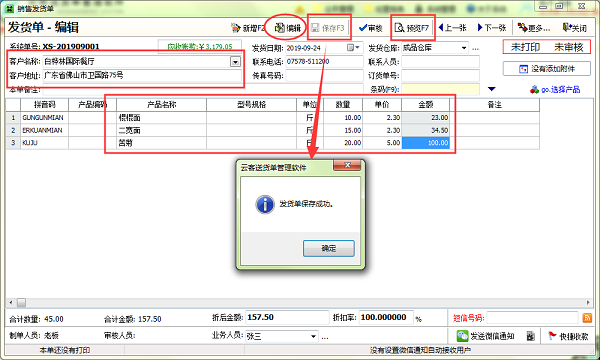The image size is (600, 360).
Task: Click the 本单备注 remarks field
Action: tap(203, 90)
